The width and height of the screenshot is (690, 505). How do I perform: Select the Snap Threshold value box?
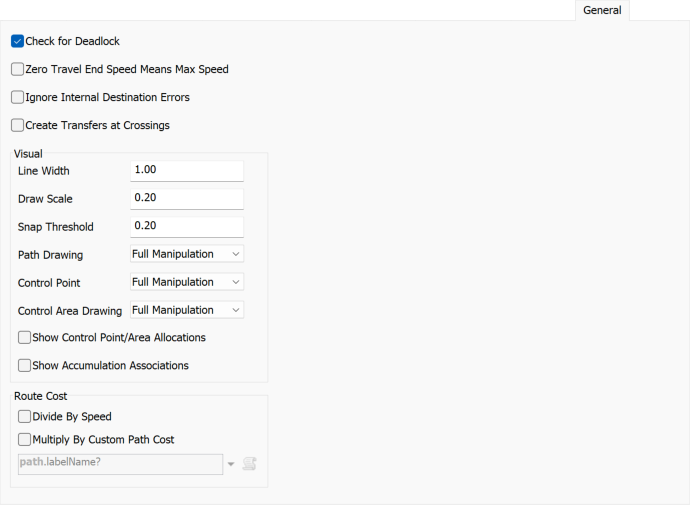coord(187,226)
